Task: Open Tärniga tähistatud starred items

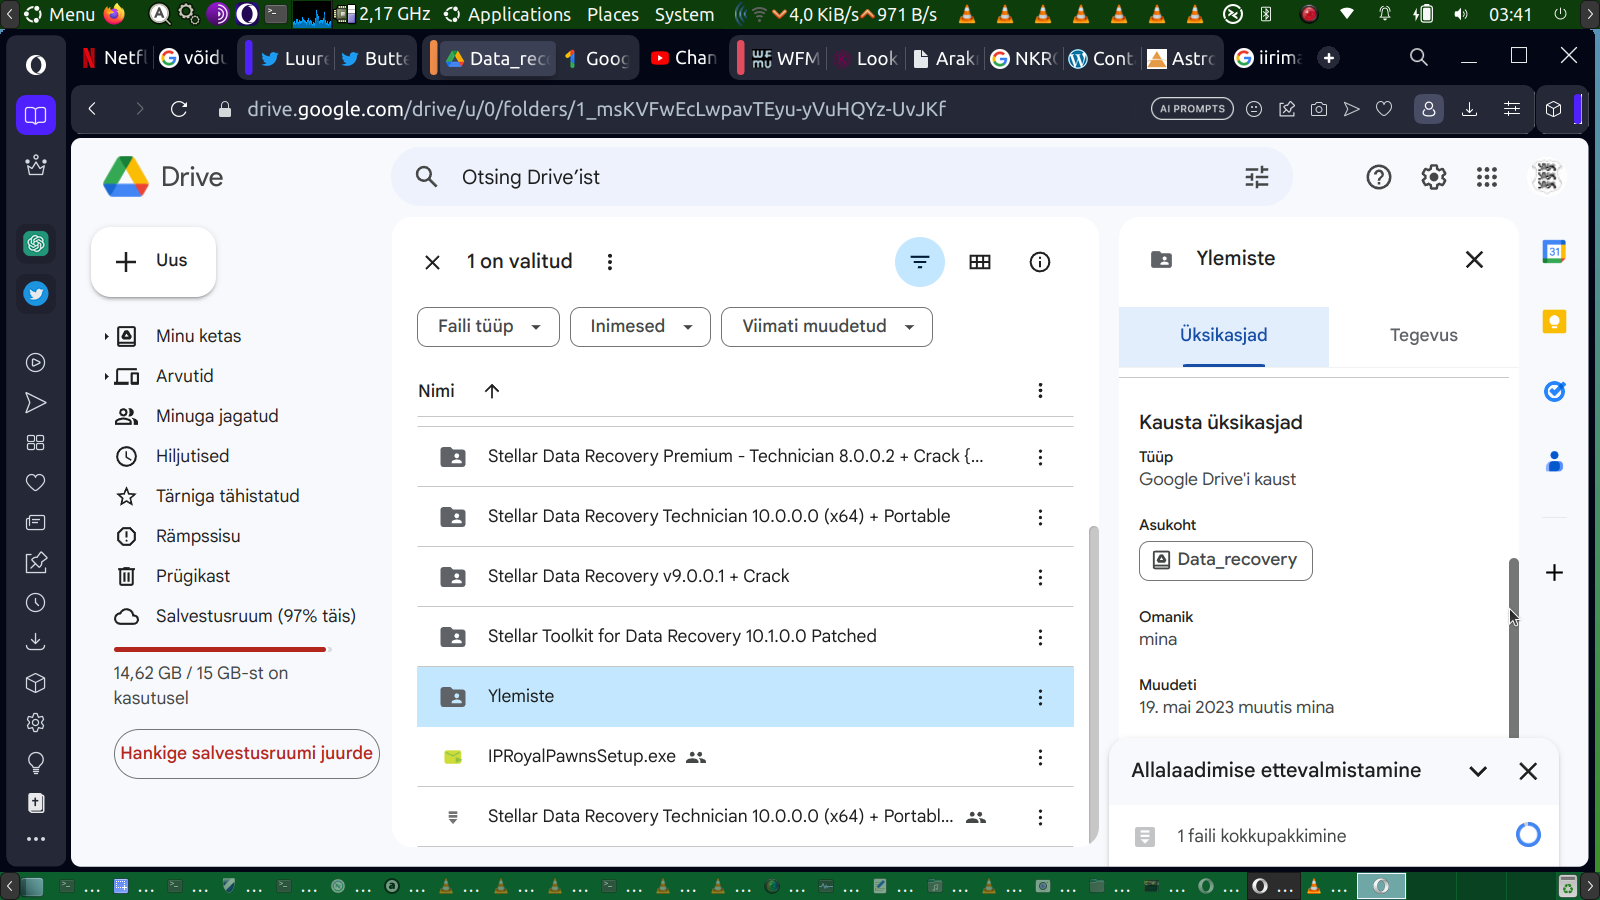Action: point(227,496)
